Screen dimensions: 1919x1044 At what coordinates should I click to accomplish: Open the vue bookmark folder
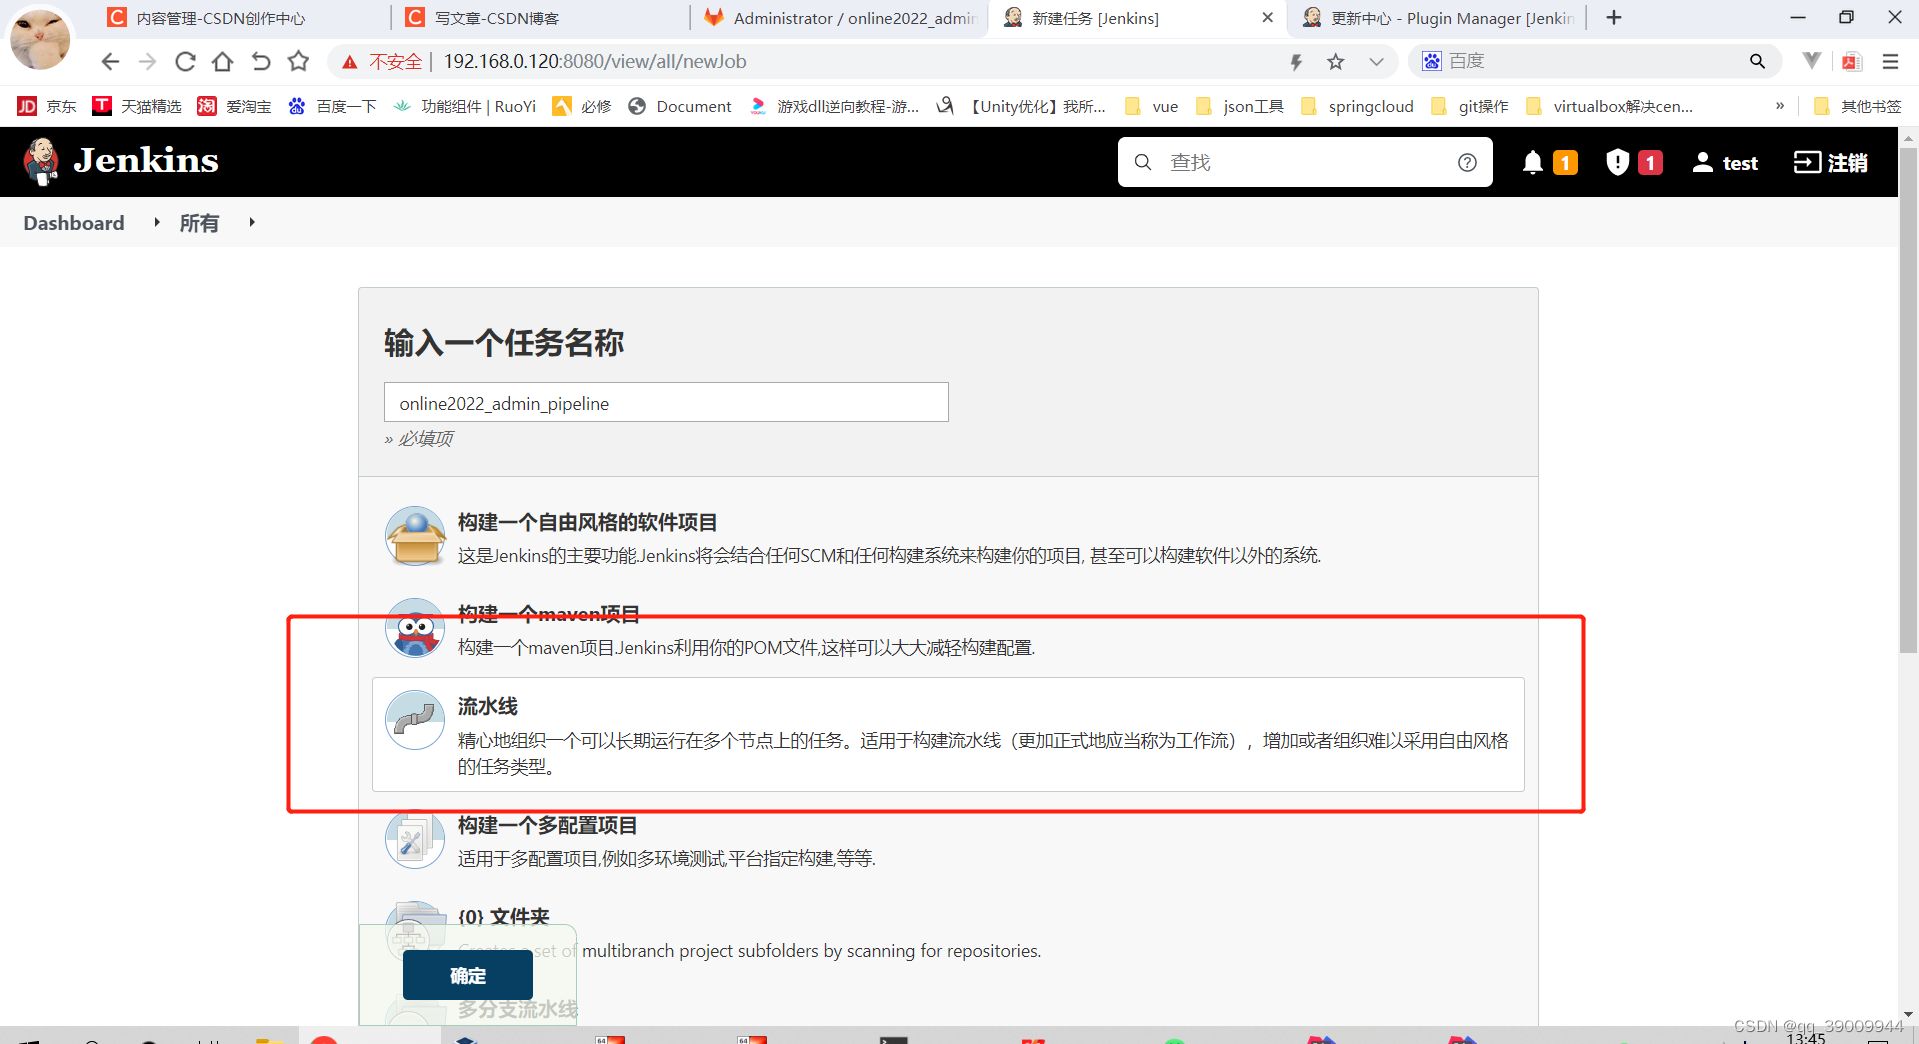coord(1151,106)
